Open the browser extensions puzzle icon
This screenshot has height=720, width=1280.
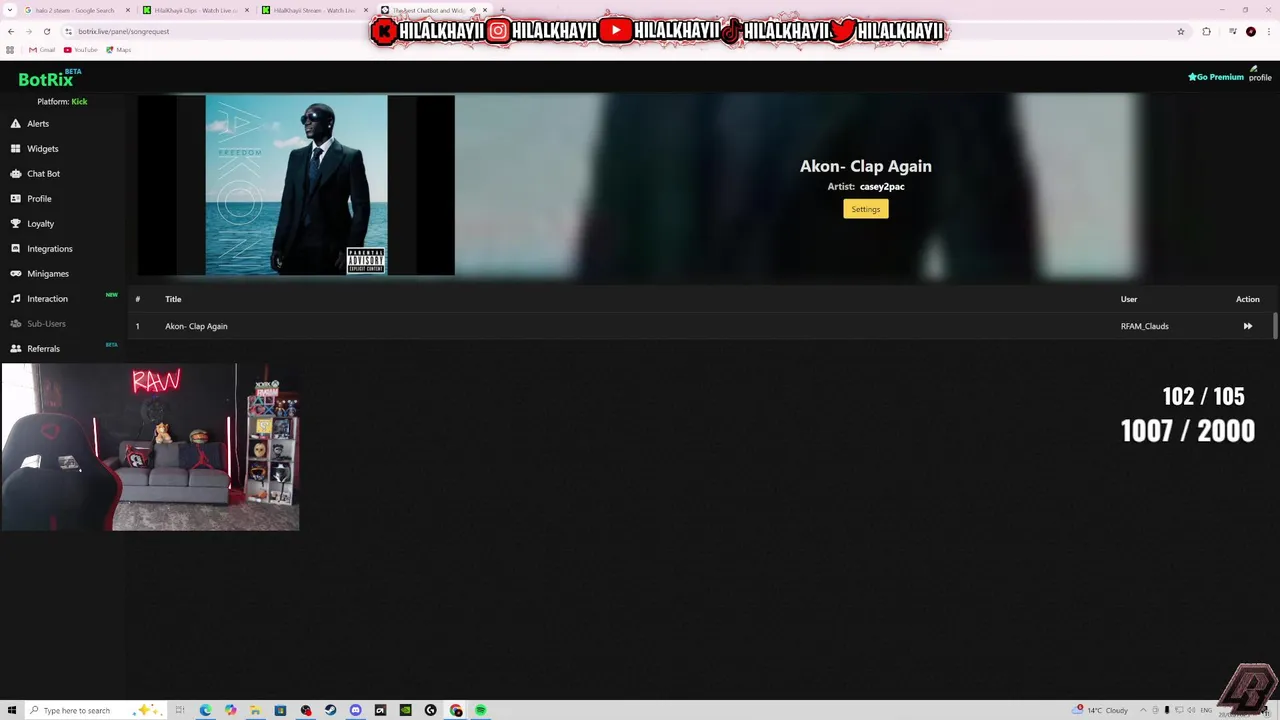click(x=1206, y=31)
